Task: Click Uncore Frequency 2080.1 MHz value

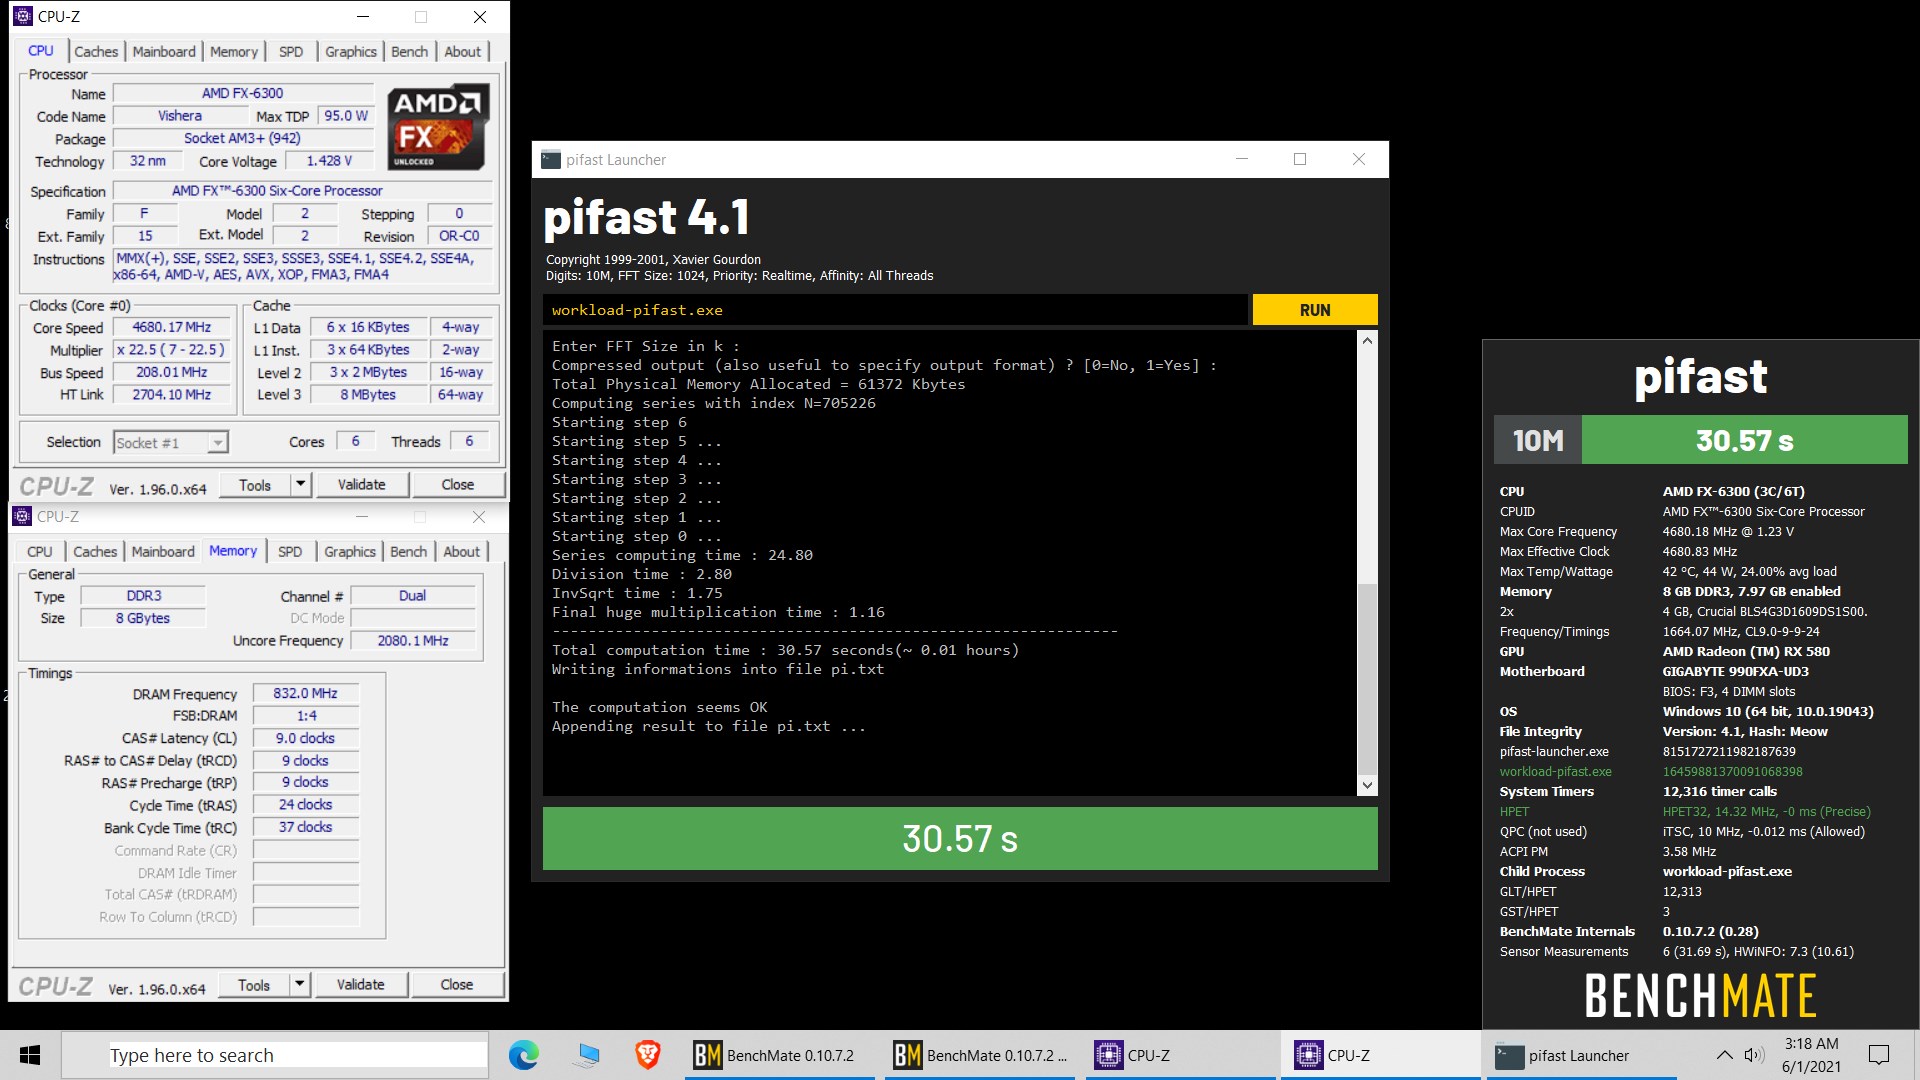Action: [x=413, y=641]
